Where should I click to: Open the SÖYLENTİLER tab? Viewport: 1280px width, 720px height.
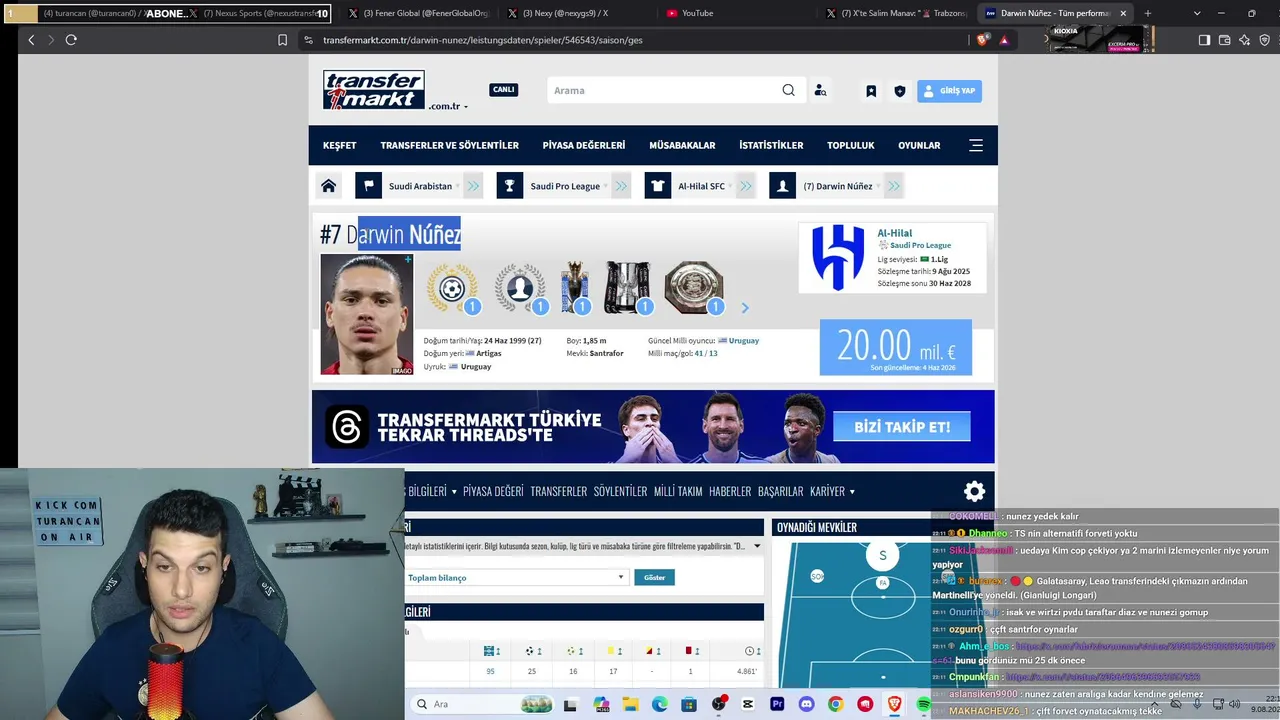[x=620, y=491]
